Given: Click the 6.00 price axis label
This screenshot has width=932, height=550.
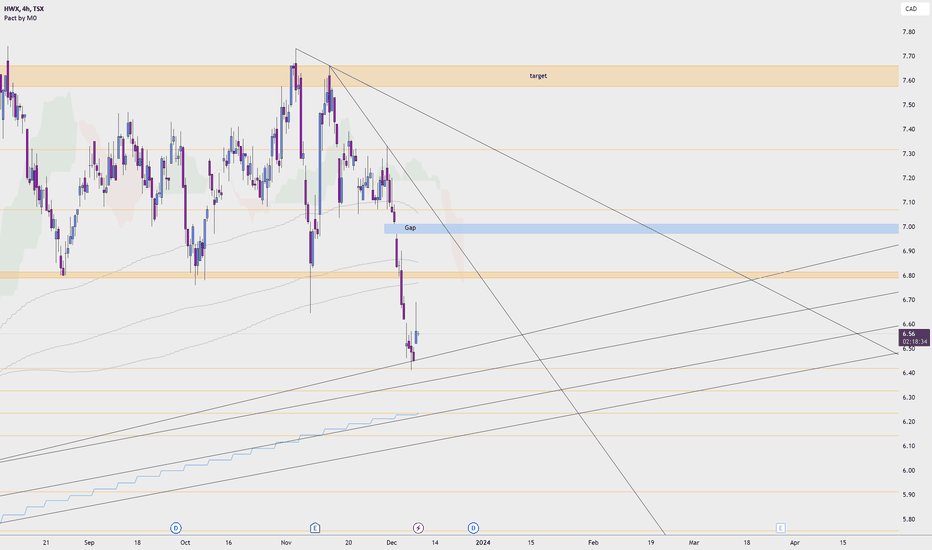Looking at the screenshot, I should 908,471.
